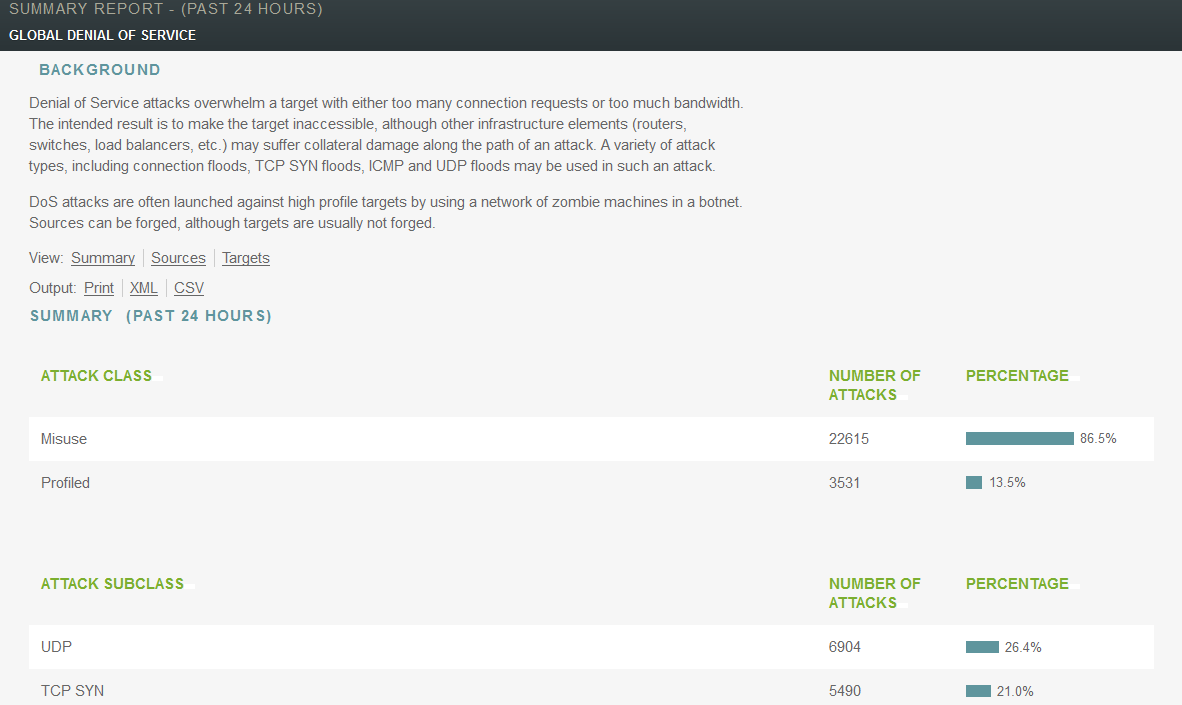1182x705 pixels.
Task: Go to the Targets view
Action: click(x=246, y=258)
